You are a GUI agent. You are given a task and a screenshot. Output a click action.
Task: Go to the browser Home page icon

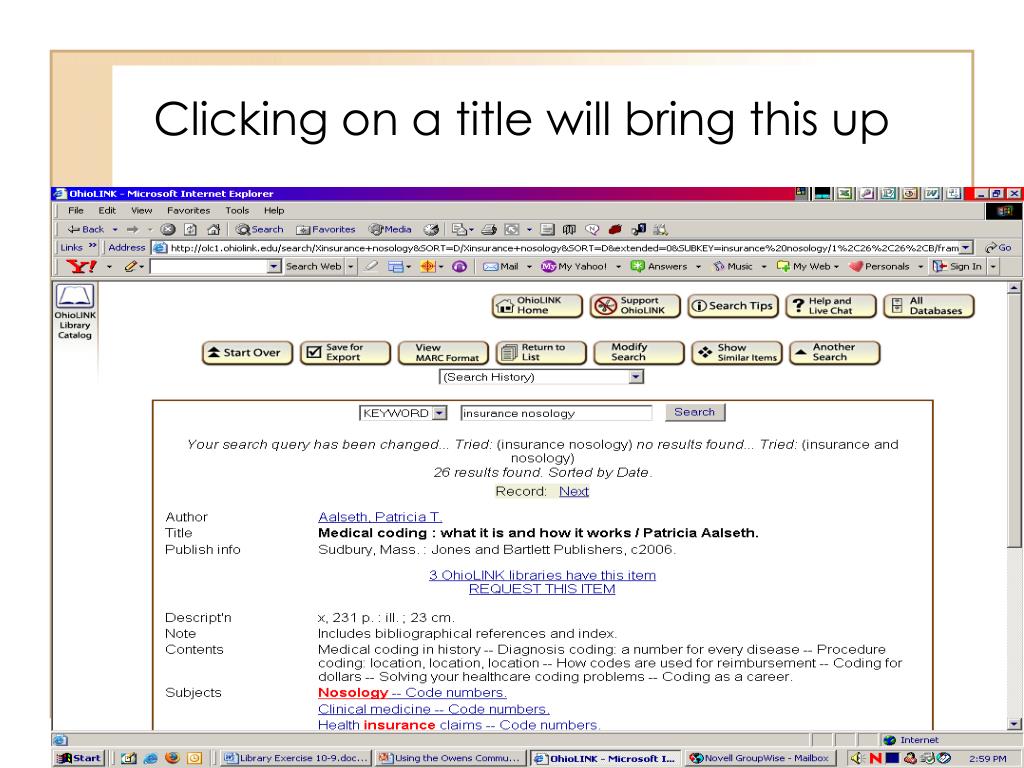[213, 229]
